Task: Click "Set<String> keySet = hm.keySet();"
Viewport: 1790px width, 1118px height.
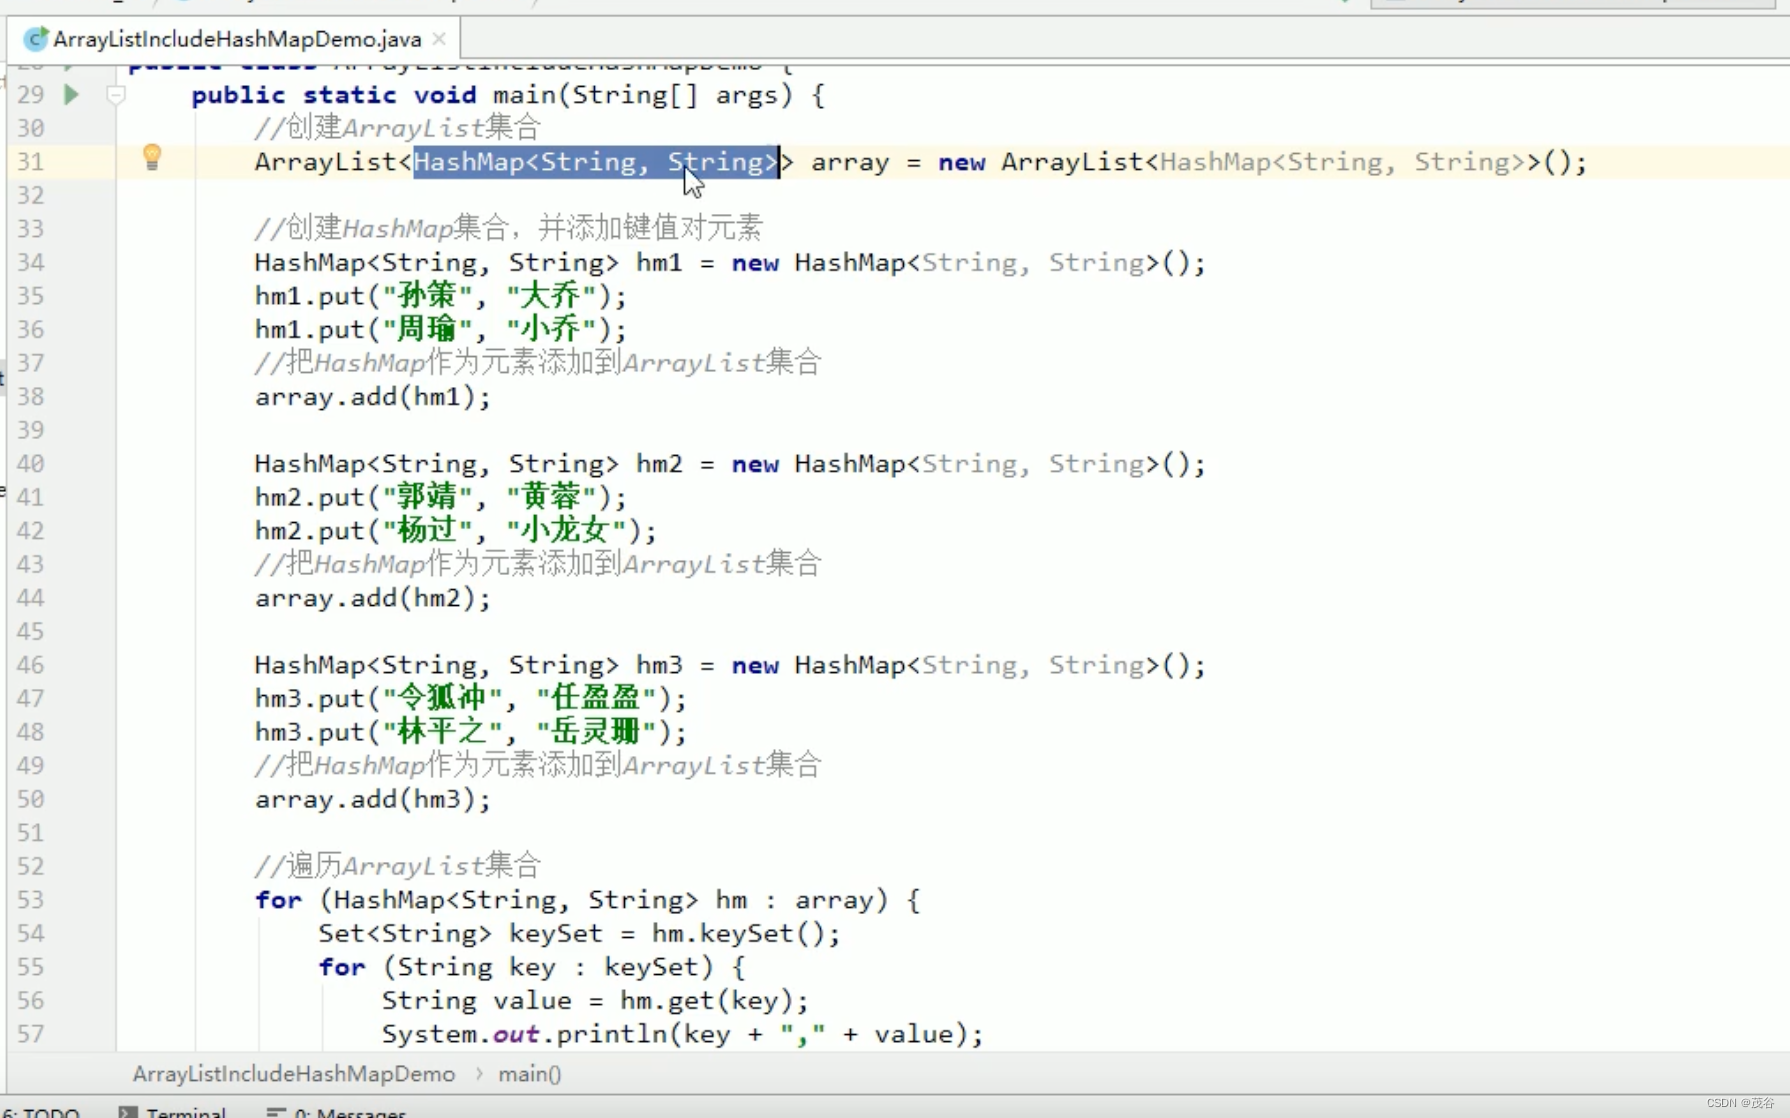Action: pos(579,933)
